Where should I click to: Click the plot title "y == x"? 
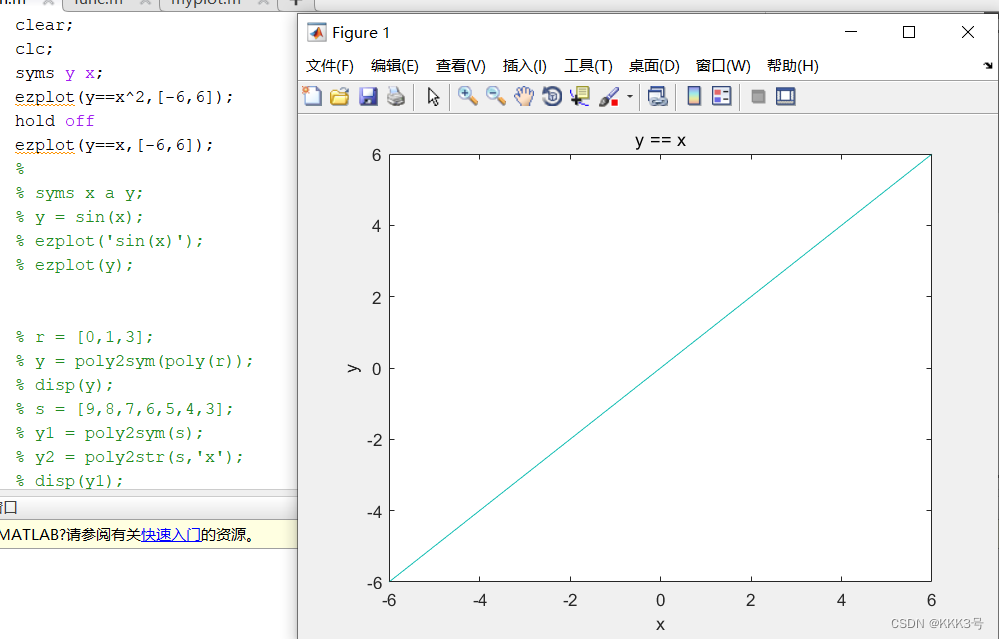660,140
